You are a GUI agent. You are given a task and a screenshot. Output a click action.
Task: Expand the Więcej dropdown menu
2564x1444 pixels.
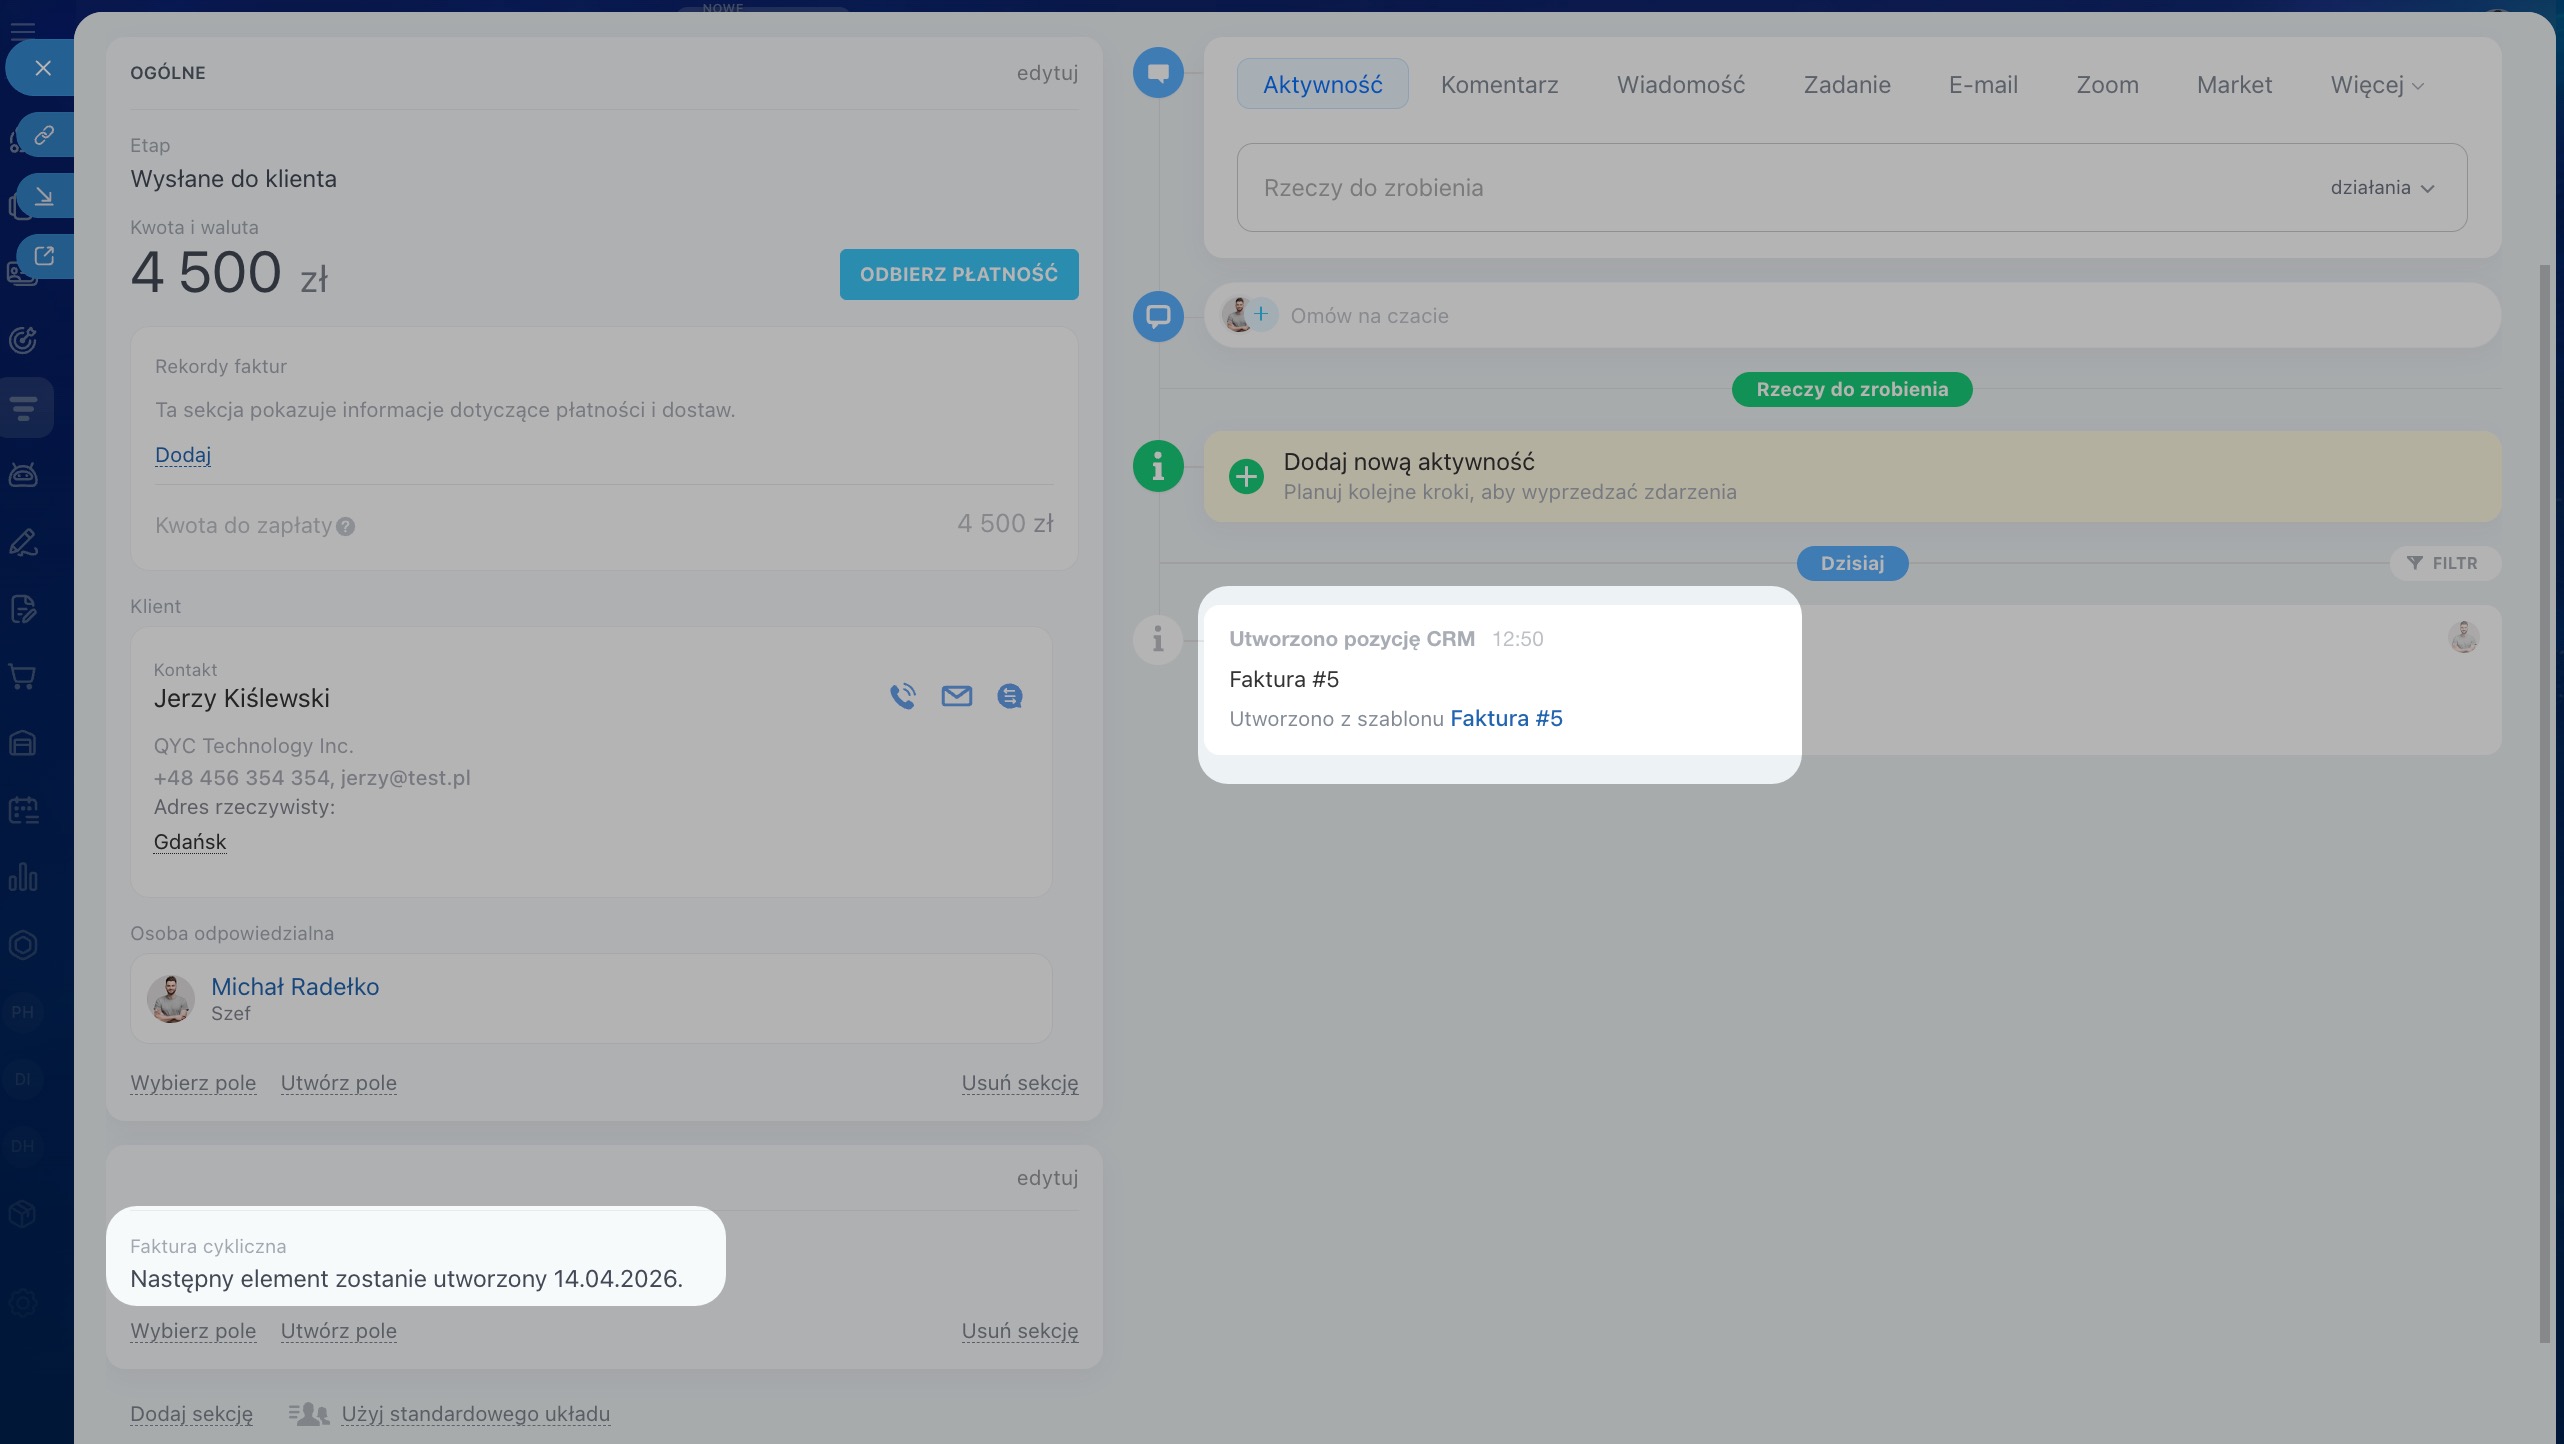[2376, 85]
